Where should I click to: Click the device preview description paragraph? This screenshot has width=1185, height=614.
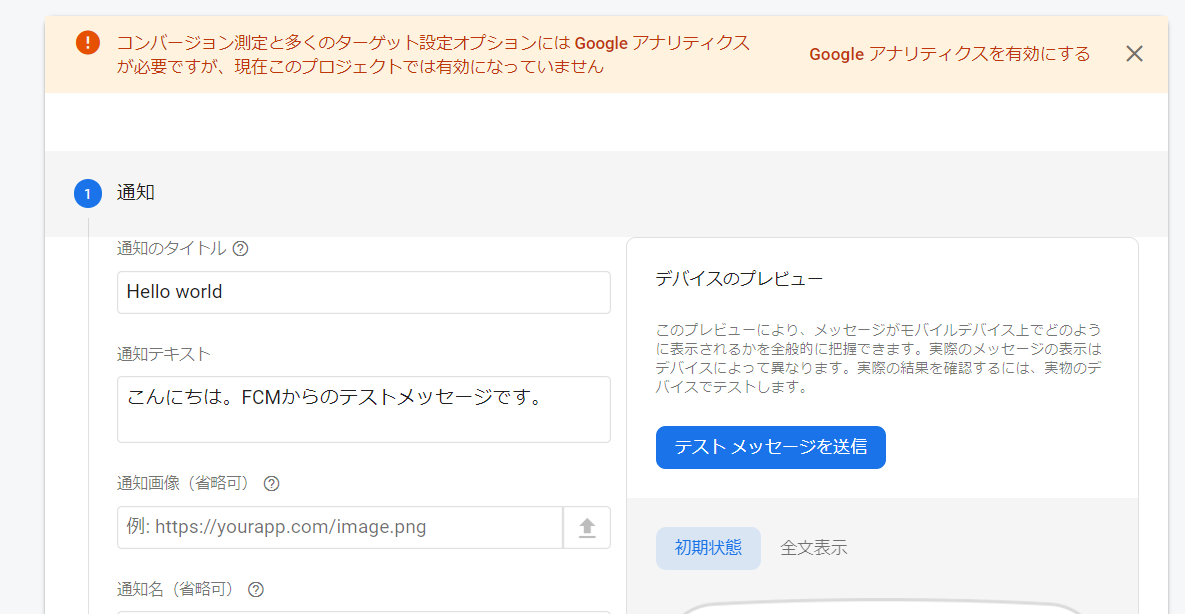(878, 358)
